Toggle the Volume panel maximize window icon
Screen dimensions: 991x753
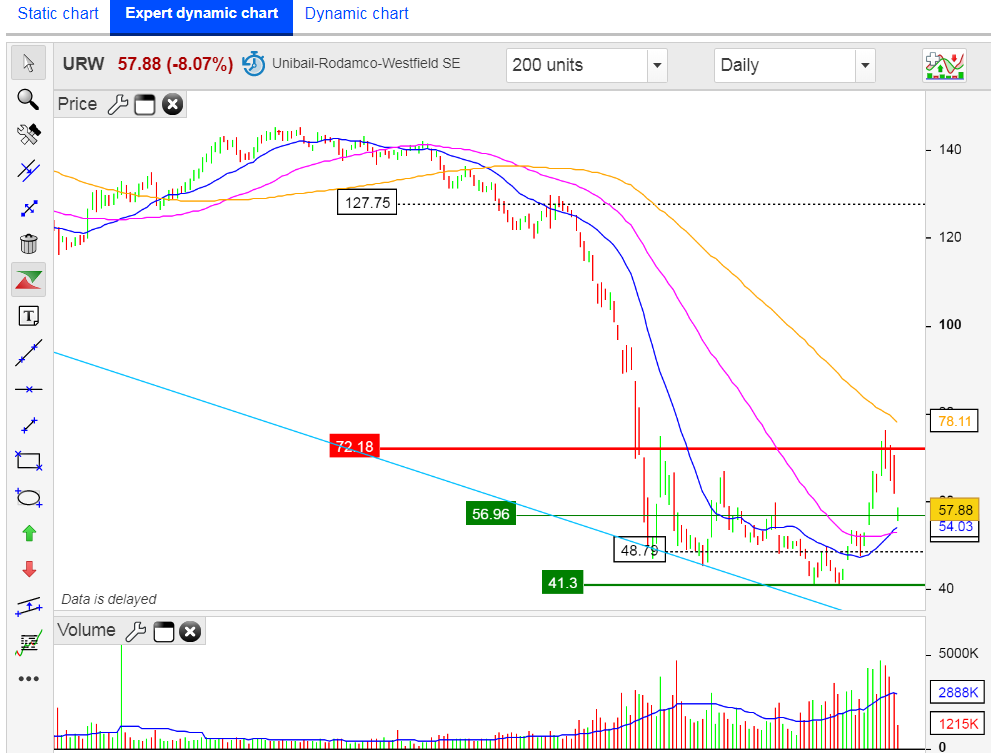click(x=163, y=631)
